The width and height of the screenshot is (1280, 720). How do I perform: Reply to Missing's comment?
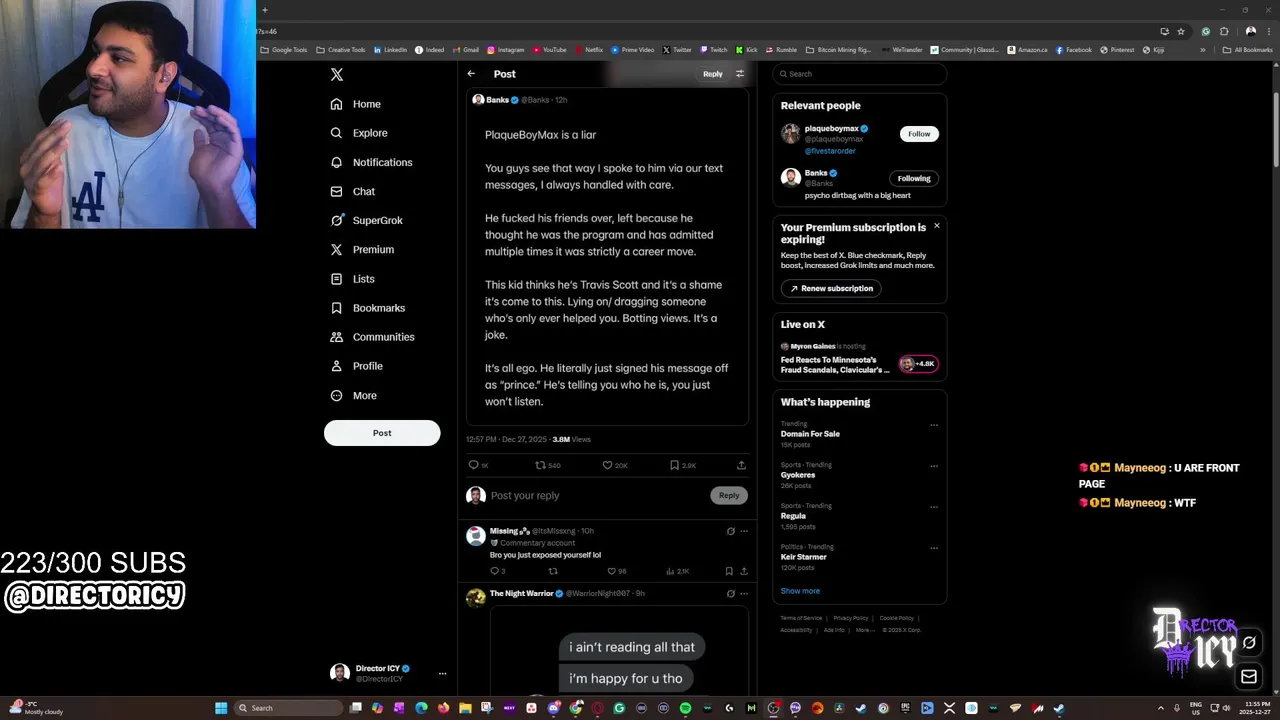pos(497,571)
